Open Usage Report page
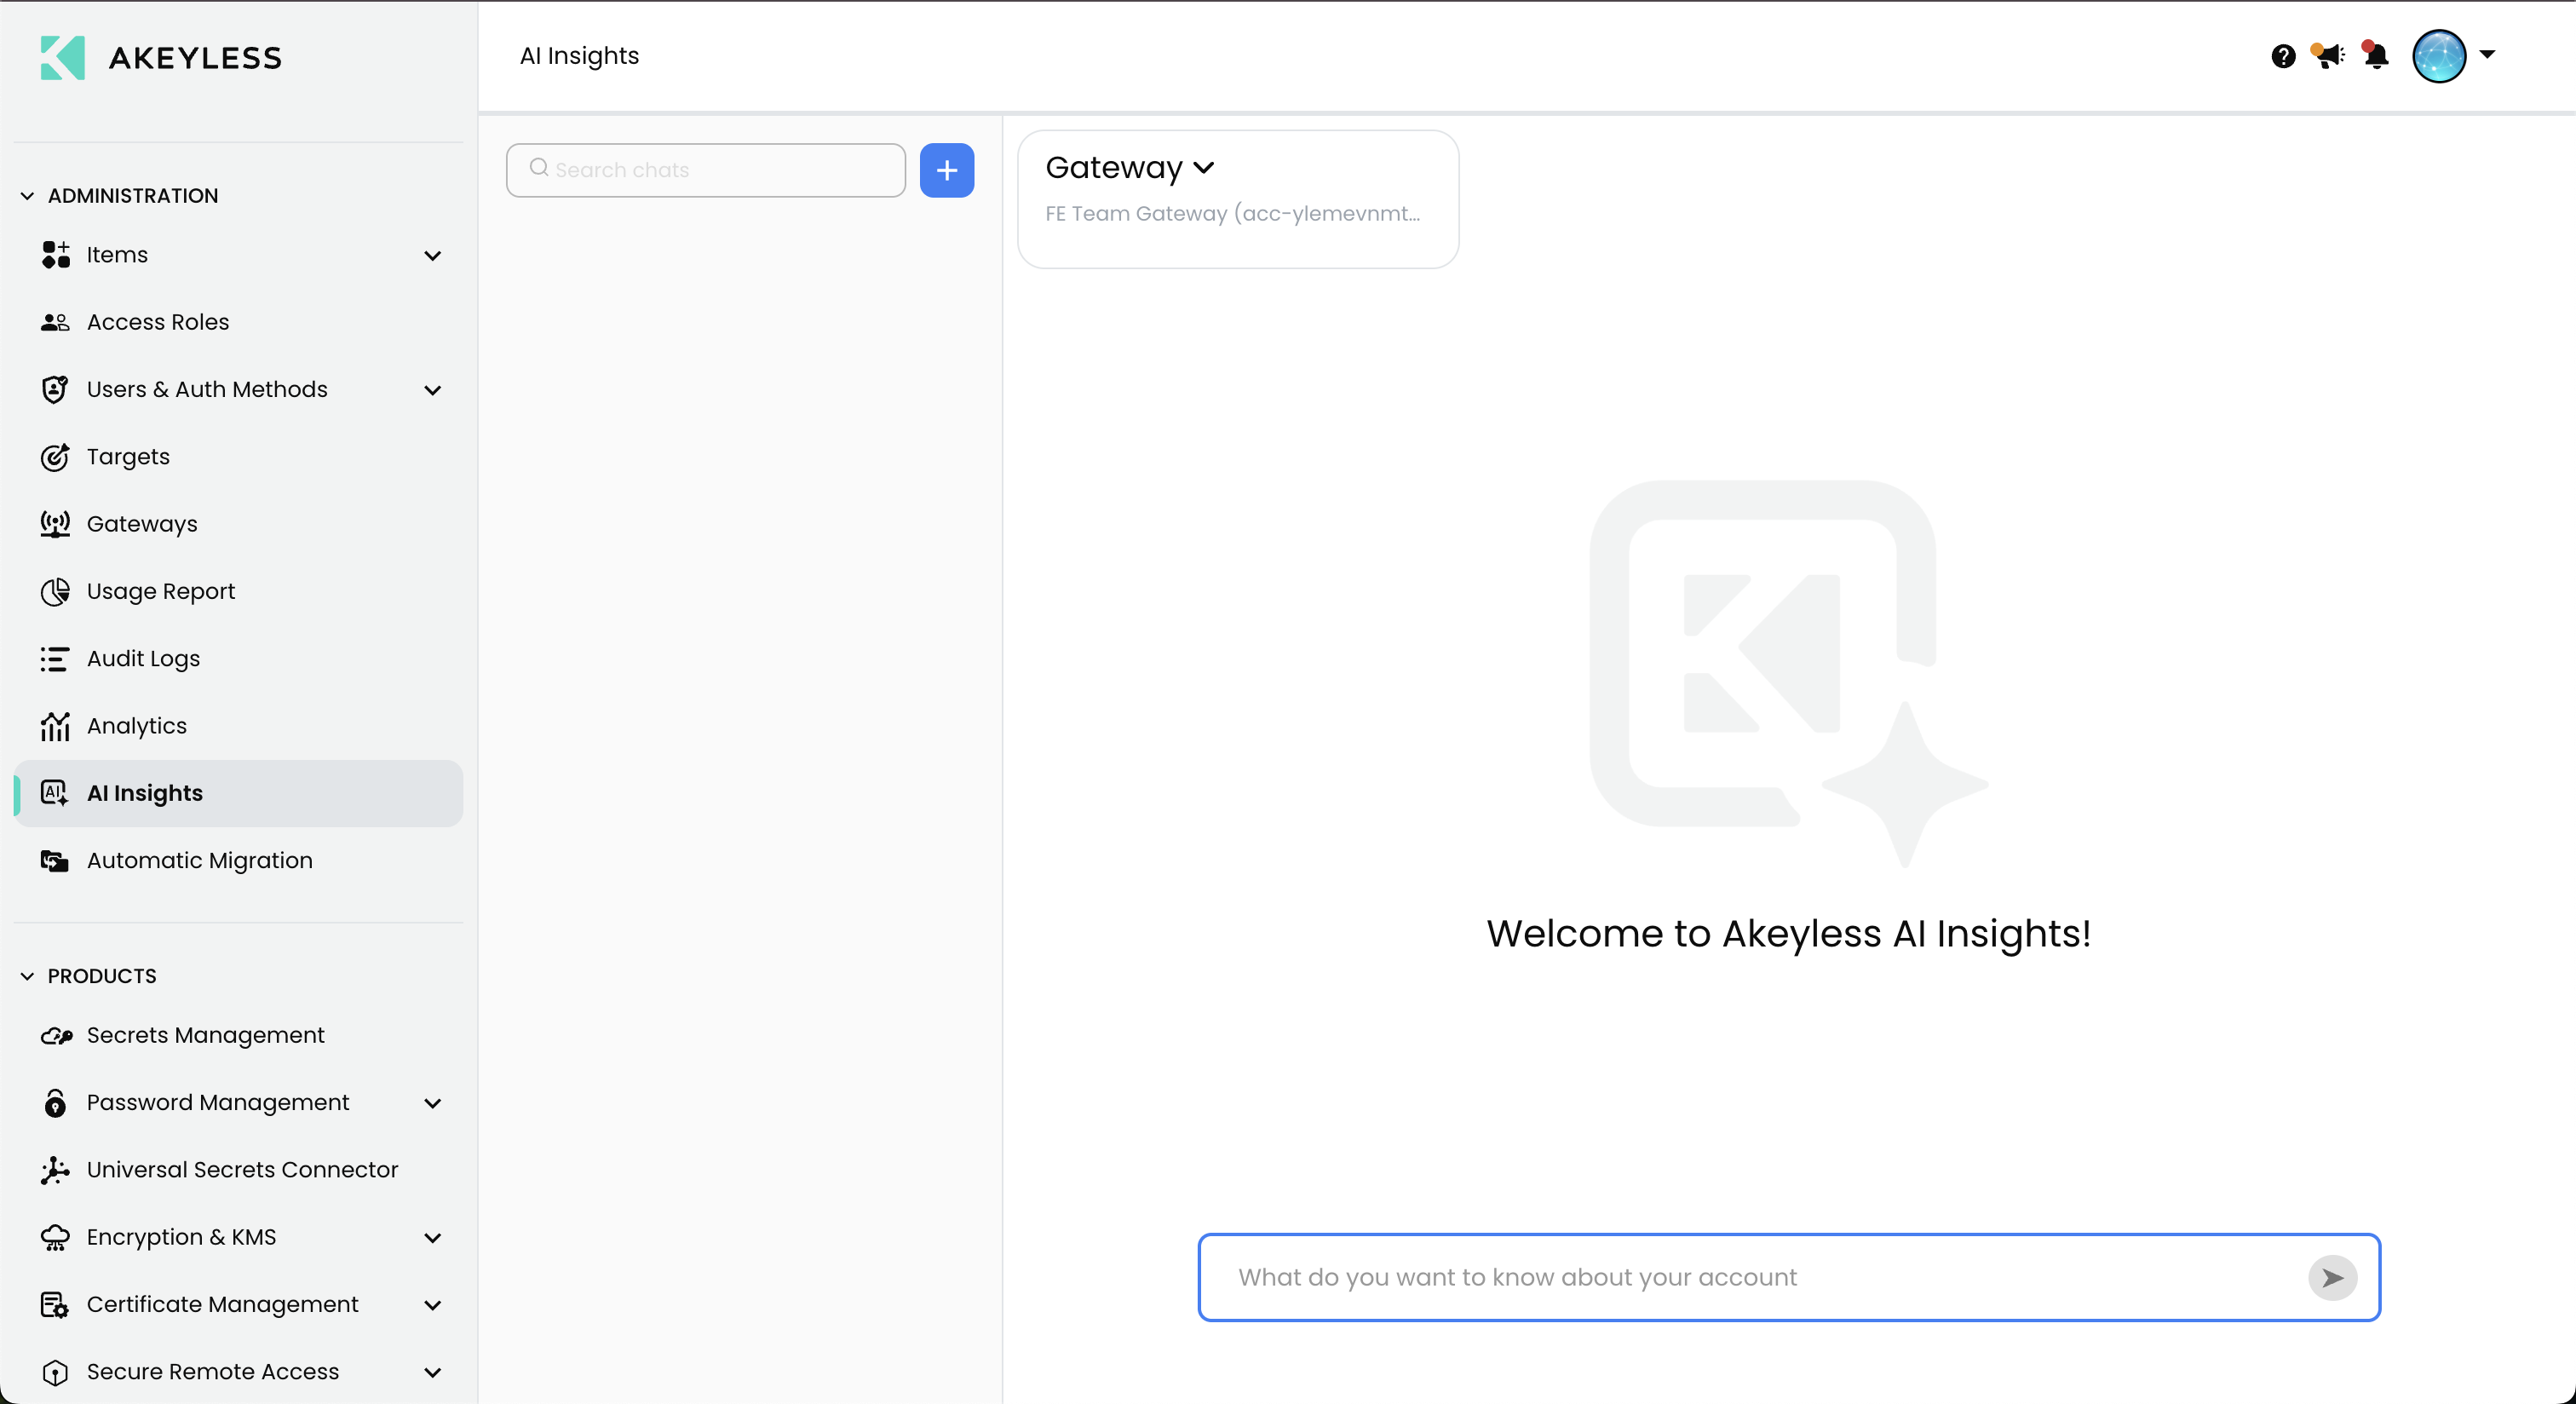The width and height of the screenshot is (2576, 1404). pyautogui.click(x=161, y=591)
